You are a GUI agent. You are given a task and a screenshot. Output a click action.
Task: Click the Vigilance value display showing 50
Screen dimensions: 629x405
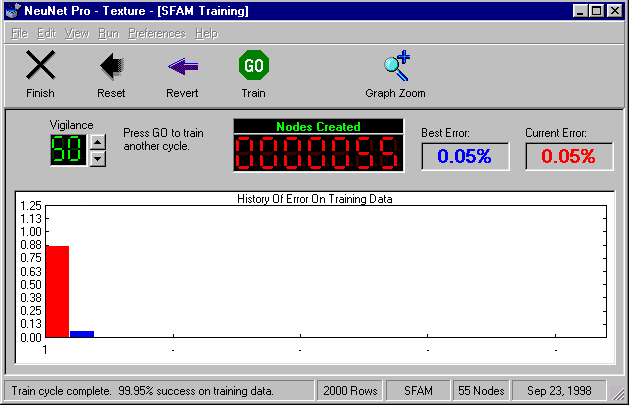tap(68, 151)
